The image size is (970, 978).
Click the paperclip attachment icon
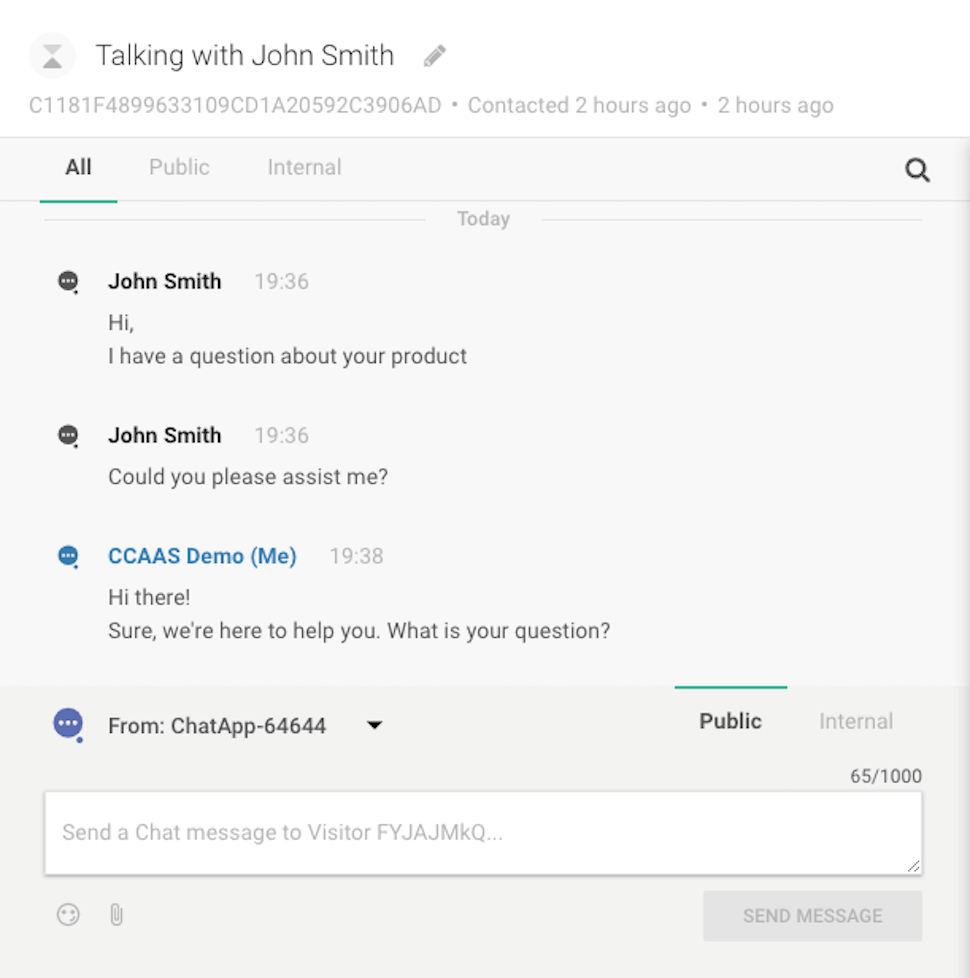pyautogui.click(x=116, y=915)
